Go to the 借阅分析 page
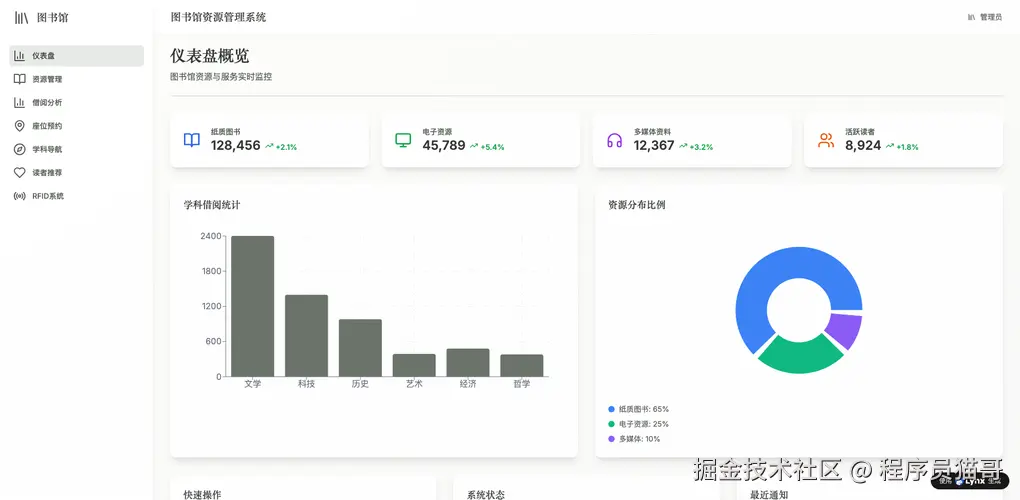Image resolution: width=1020 pixels, height=500 pixels. click(x=77, y=103)
